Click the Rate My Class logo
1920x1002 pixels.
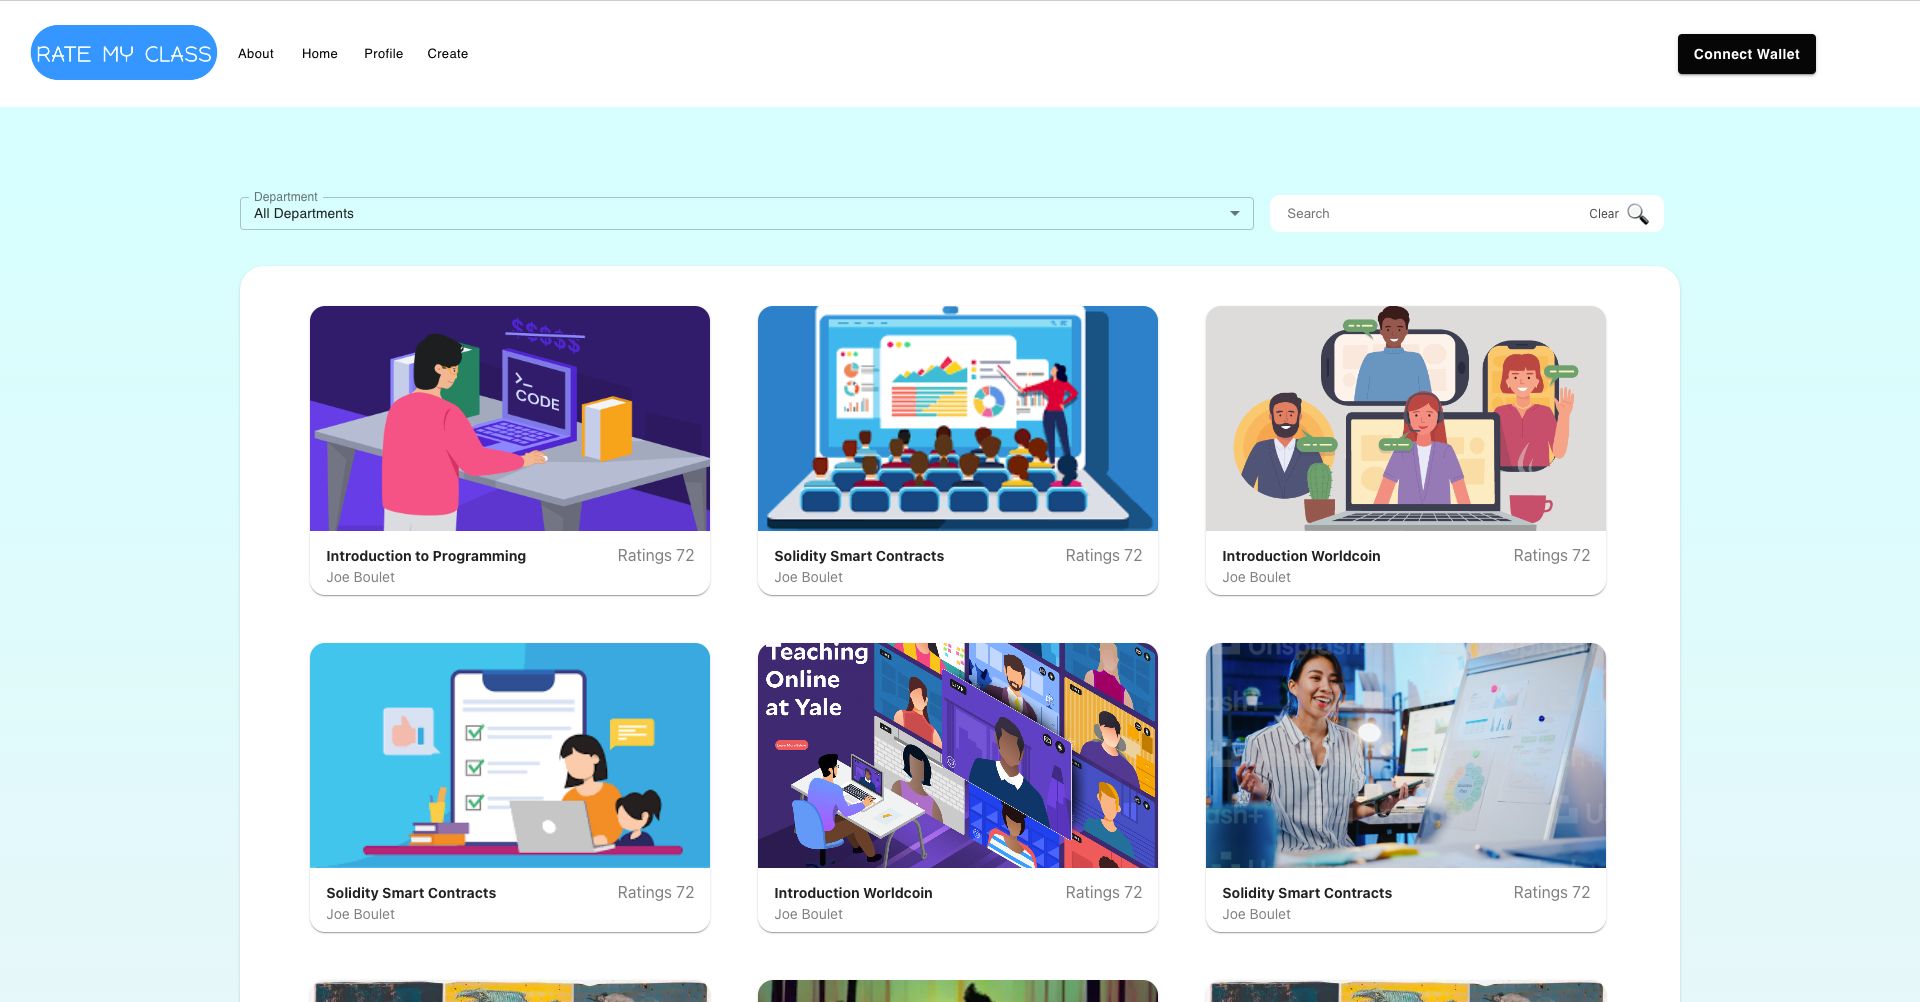tap(124, 53)
